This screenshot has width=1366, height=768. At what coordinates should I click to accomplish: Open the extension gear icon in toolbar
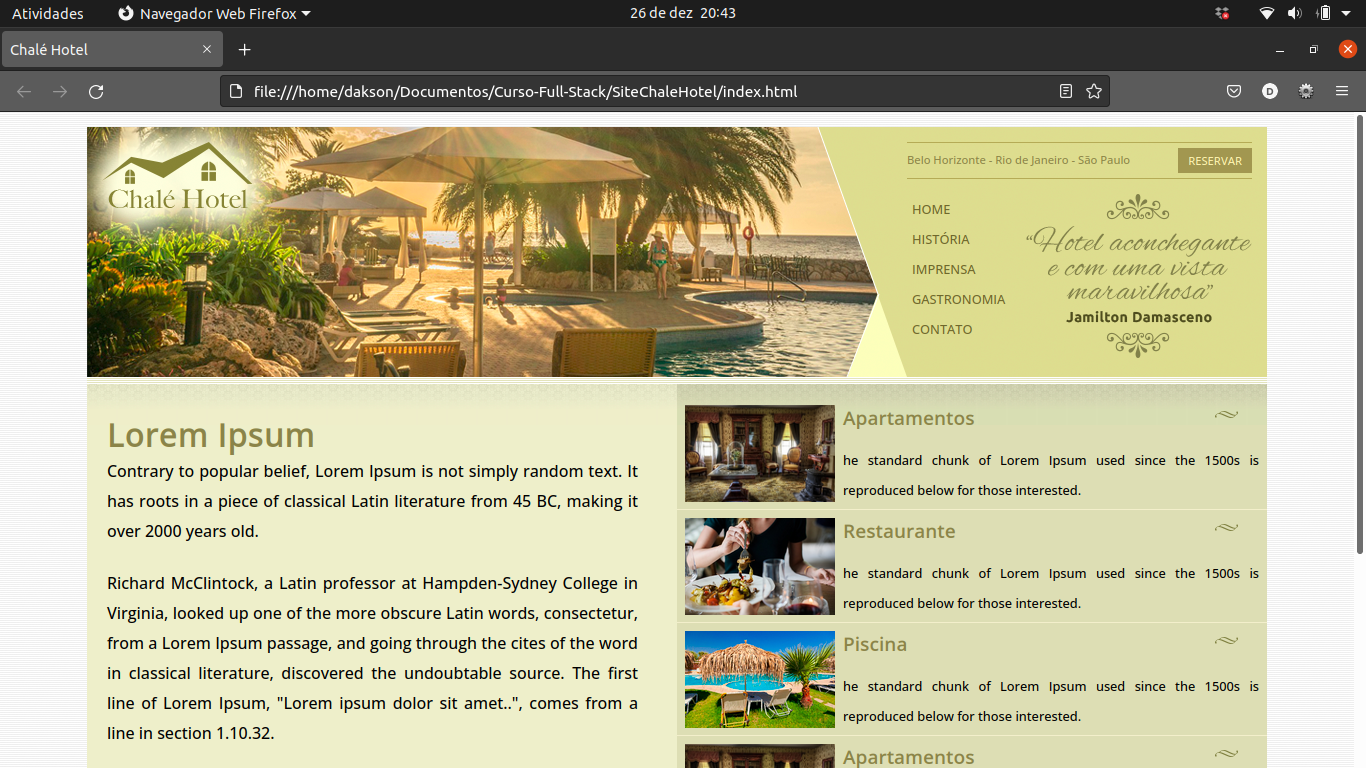pyautogui.click(x=1305, y=90)
